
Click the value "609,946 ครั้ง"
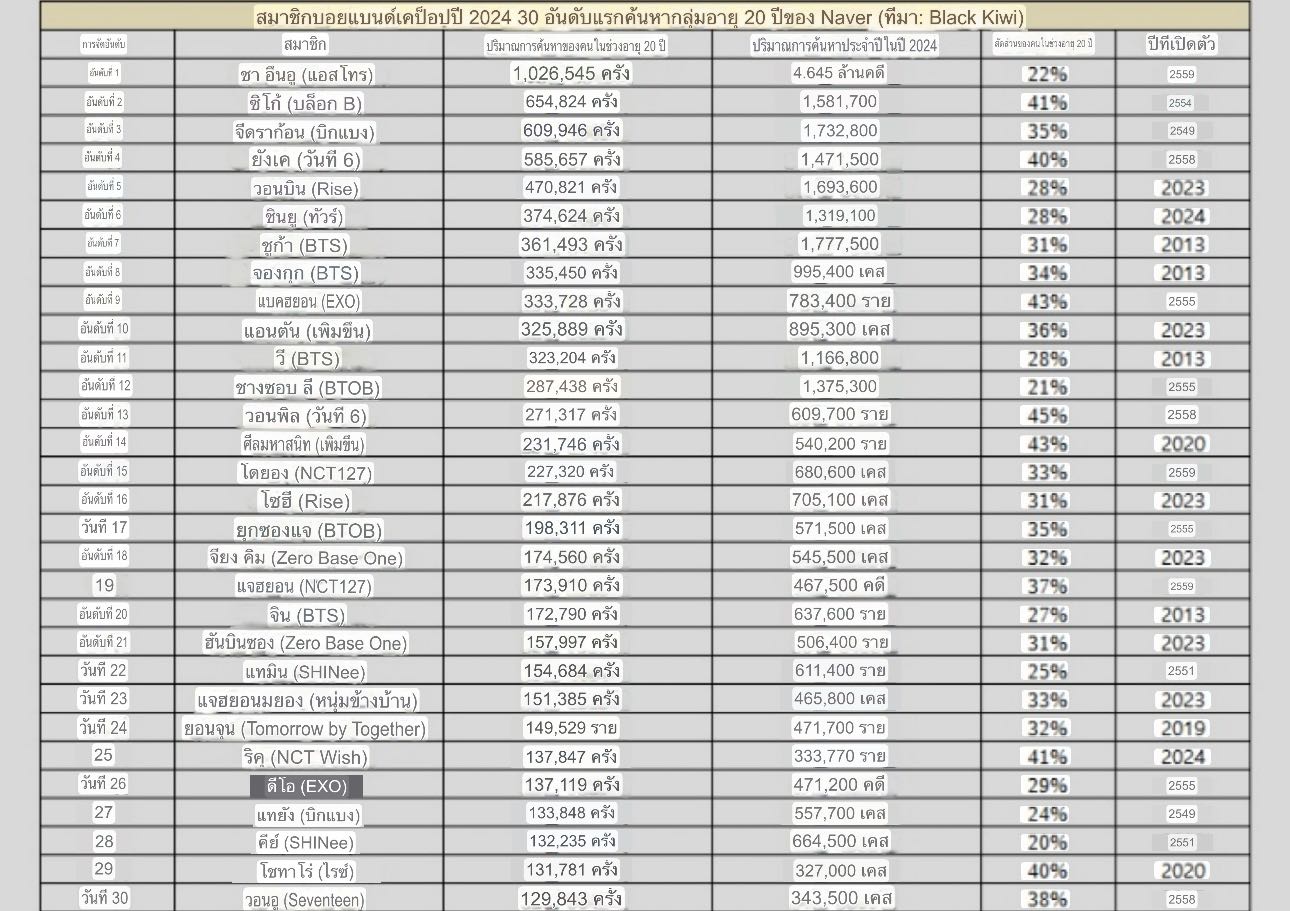point(571,130)
